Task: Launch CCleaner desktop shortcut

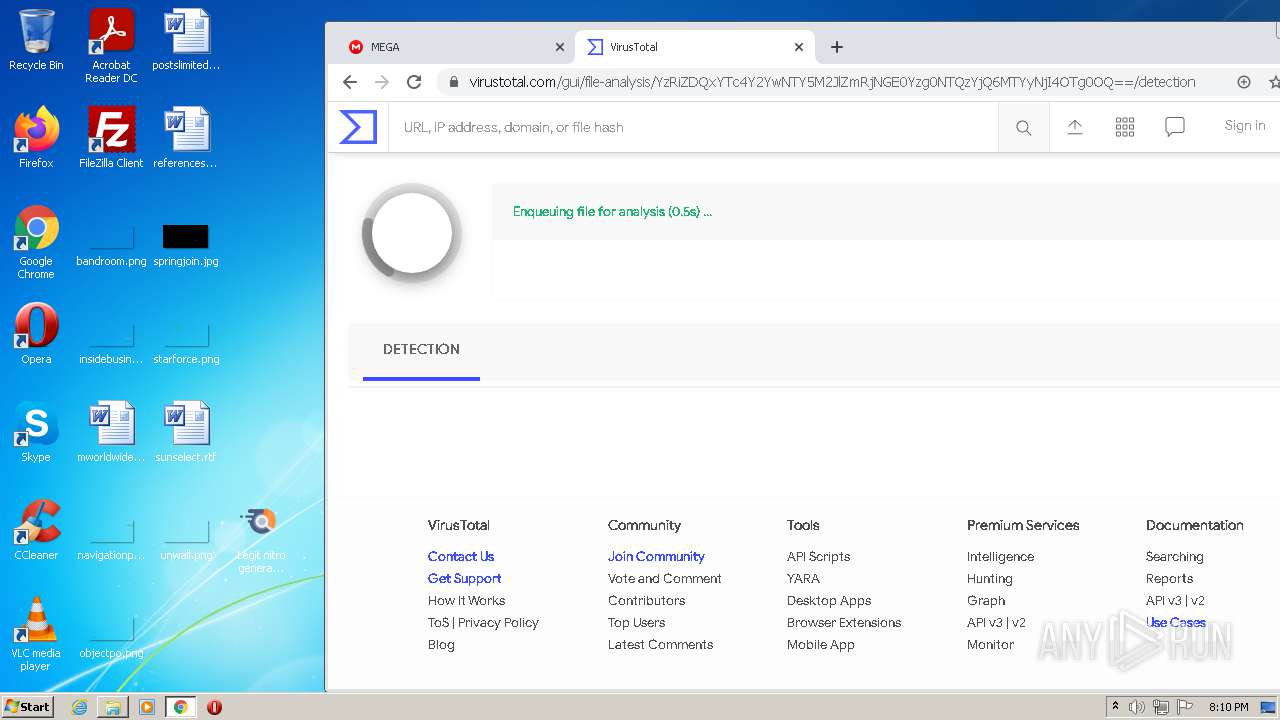Action: [x=36, y=530]
